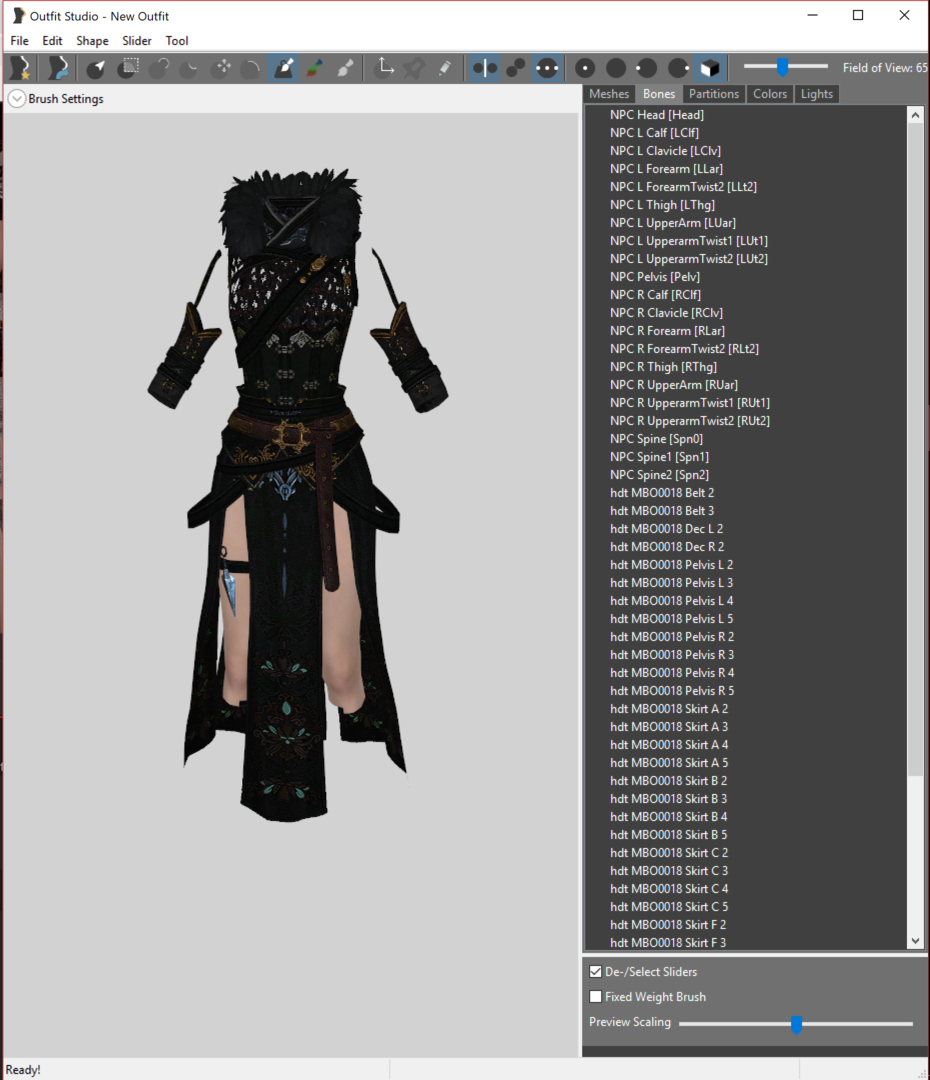Image resolution: width=930 pixels, height=1080 pixels.
Task: Switch to the Bones tab
Action: 659,94
